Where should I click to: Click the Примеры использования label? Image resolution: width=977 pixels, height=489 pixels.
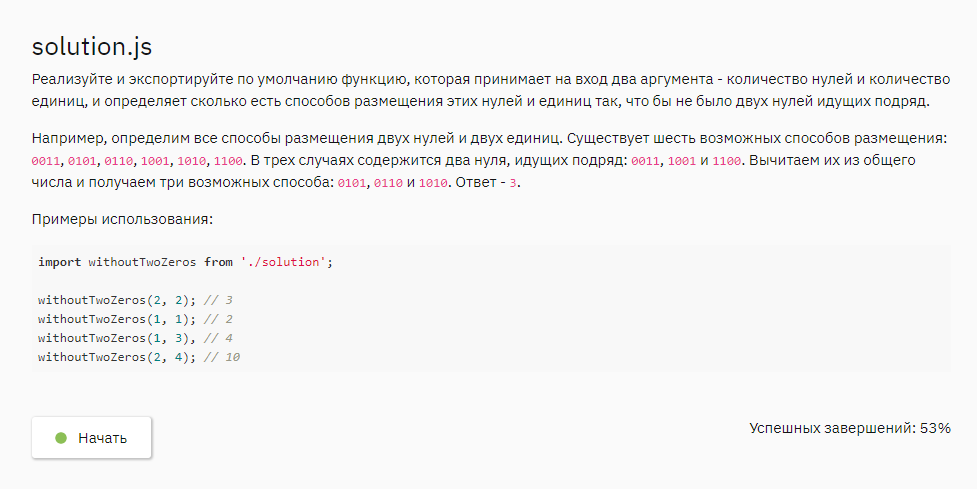[122, 219]
